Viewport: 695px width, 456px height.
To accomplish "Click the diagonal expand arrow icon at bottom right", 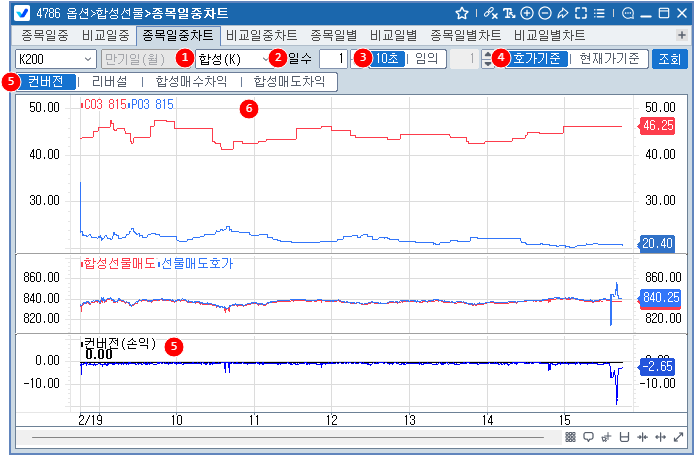I will click(677, 437).
